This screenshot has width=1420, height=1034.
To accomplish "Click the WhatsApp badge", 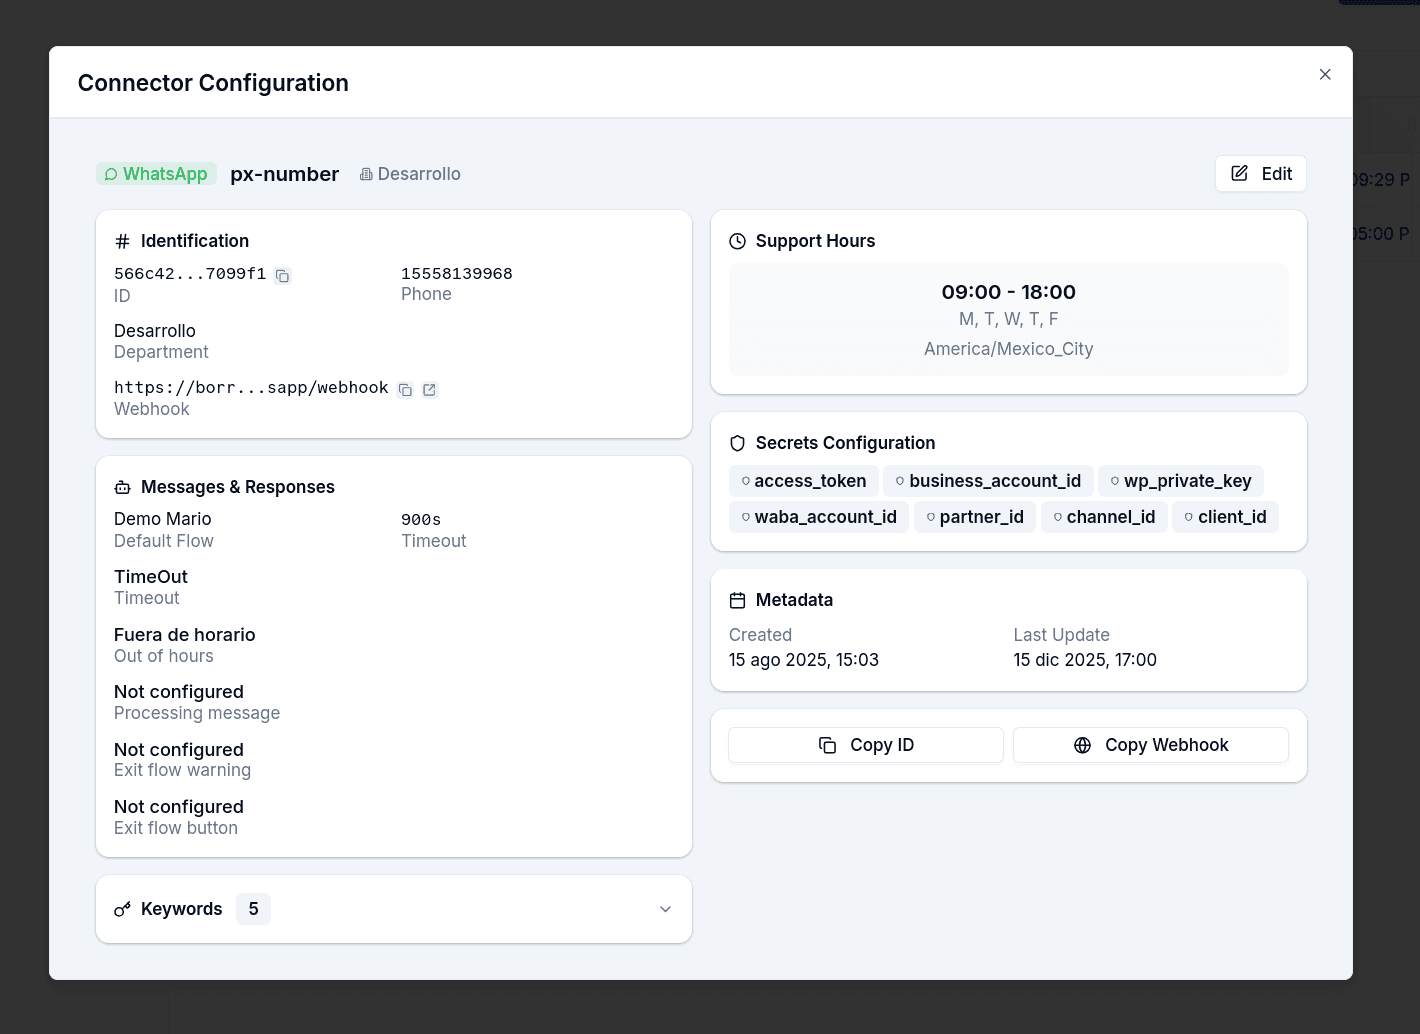I will coord(156,174).
